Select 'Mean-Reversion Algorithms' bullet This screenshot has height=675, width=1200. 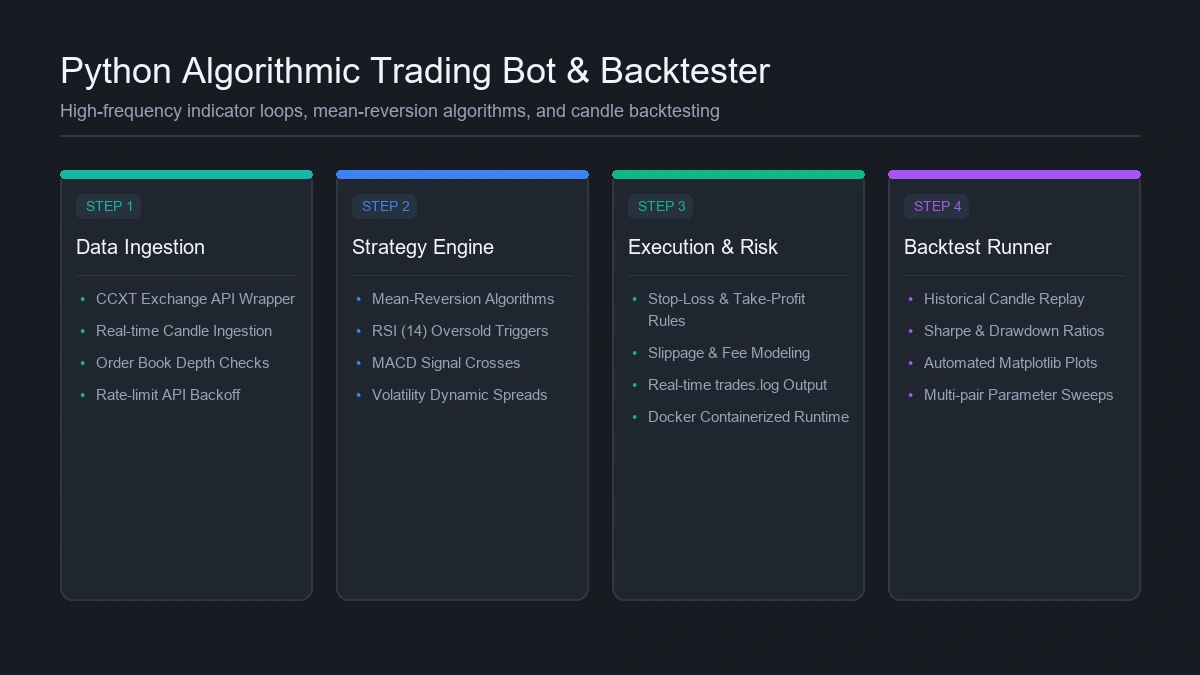(x=463, y=299)
